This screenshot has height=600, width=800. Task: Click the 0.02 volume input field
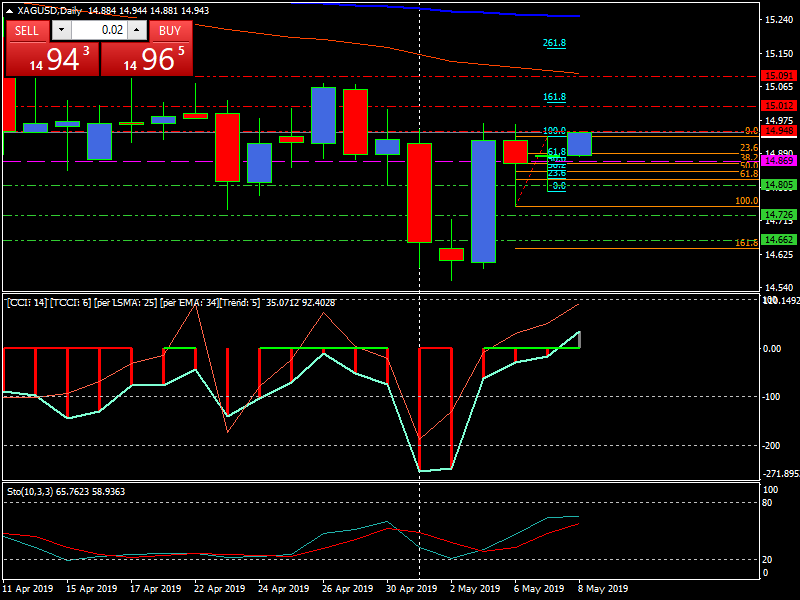[x=100, y=31]
